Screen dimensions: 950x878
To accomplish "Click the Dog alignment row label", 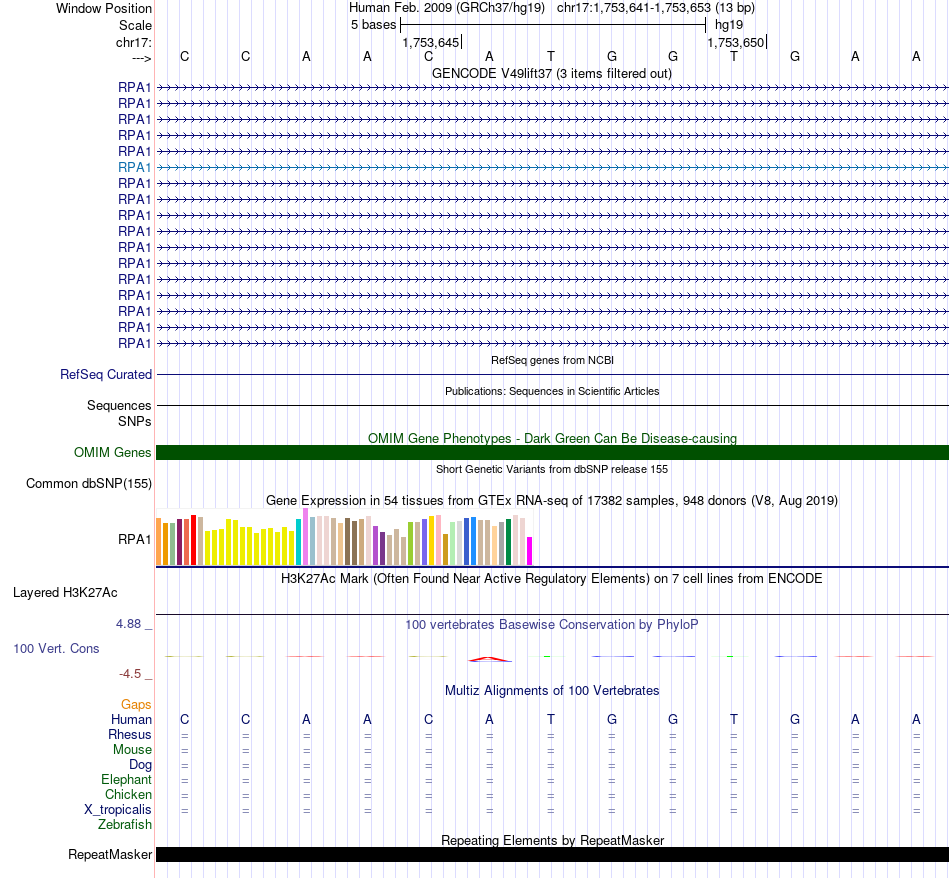I will click(140, 765).
